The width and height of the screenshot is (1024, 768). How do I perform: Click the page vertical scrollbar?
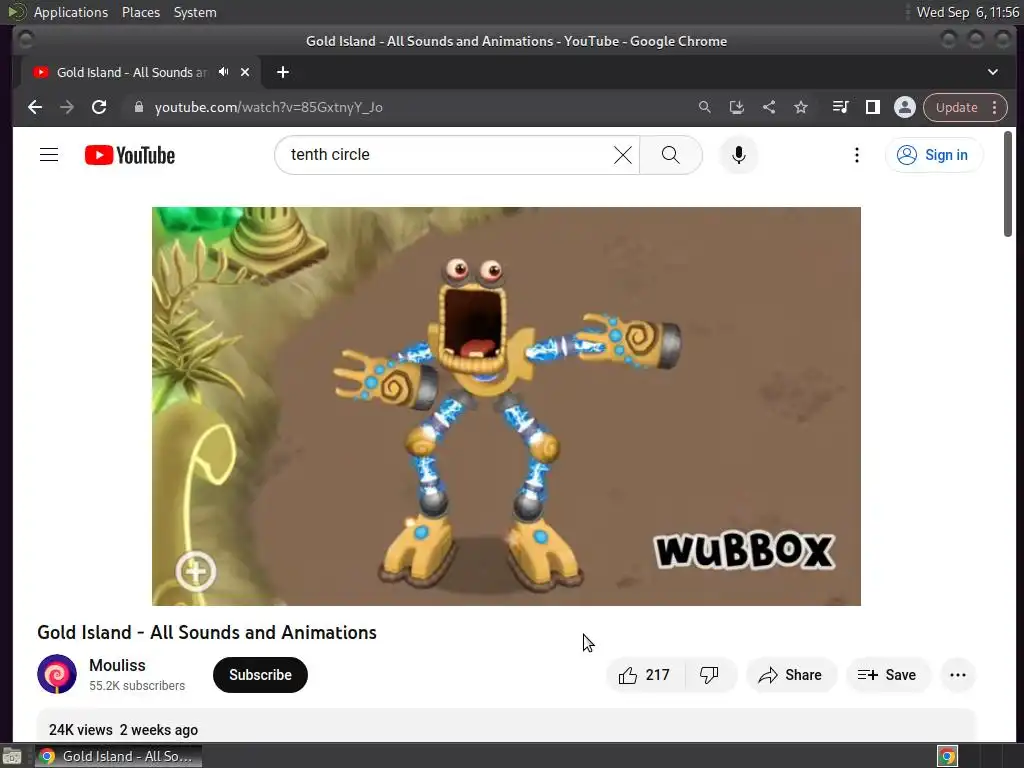coord(1008,184)
